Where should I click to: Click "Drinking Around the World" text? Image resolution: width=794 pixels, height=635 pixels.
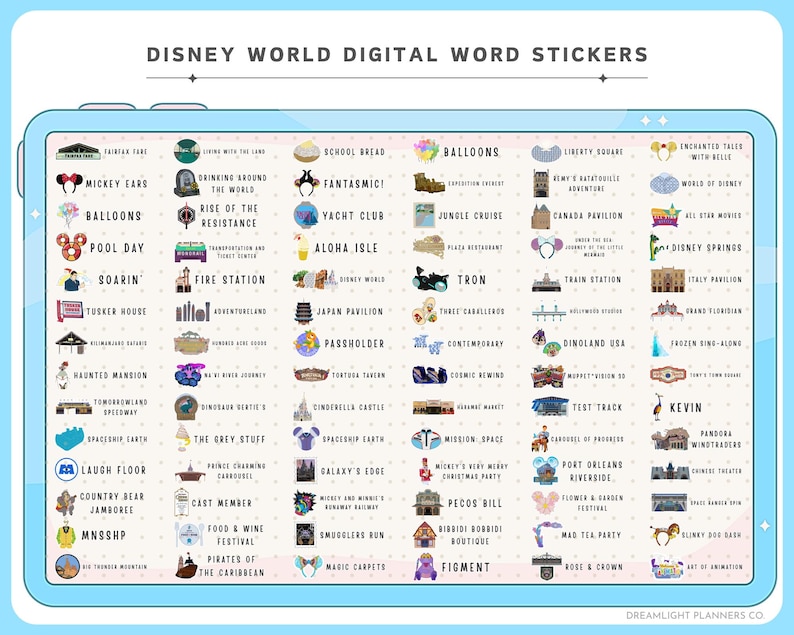coord(232,184)
